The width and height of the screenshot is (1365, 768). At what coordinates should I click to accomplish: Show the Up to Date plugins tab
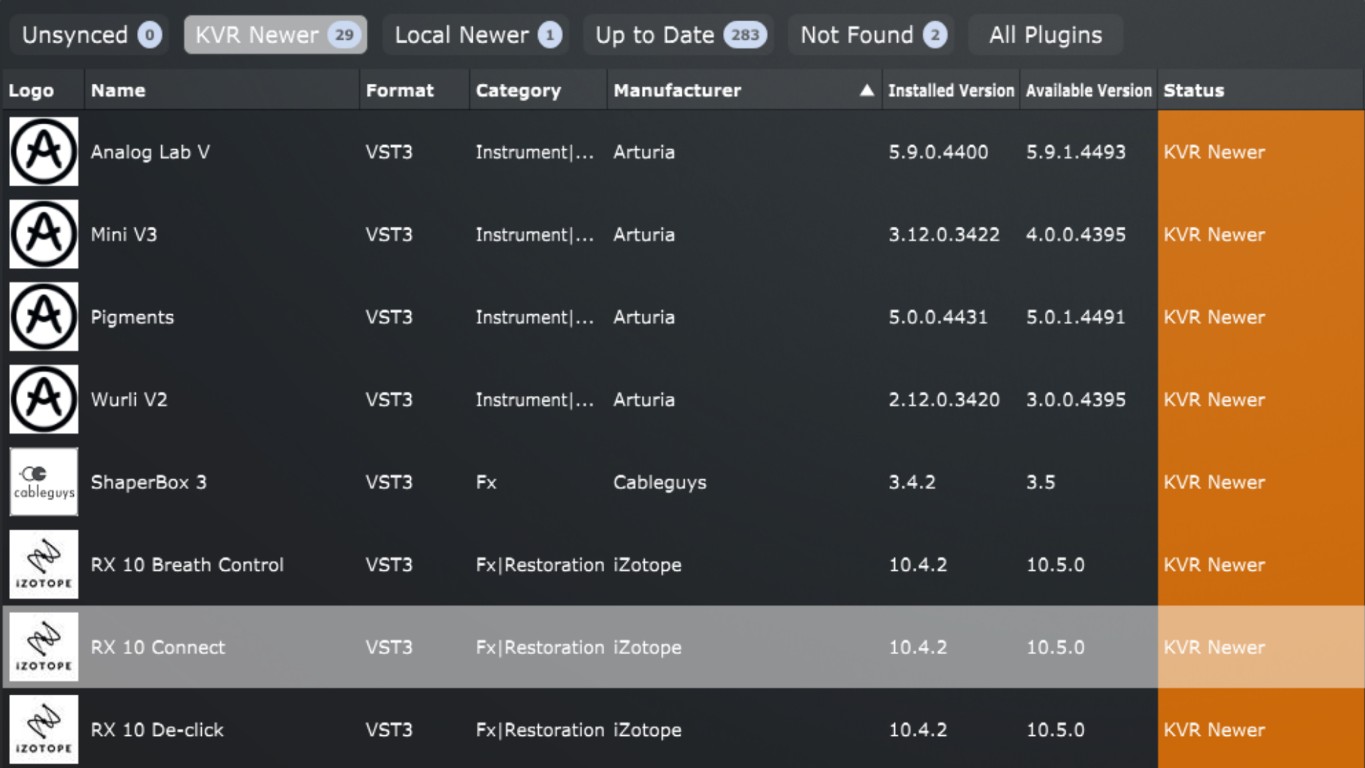point(678,35)
